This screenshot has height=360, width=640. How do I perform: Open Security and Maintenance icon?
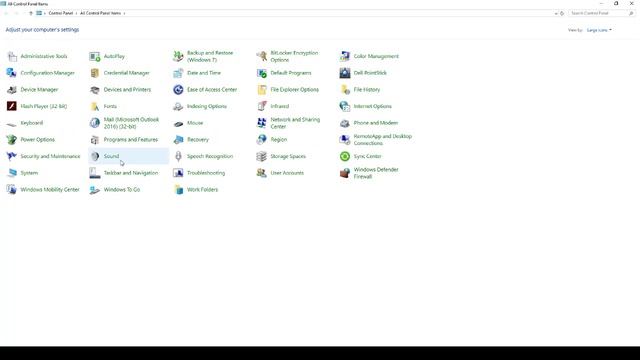tap(12, 156)
